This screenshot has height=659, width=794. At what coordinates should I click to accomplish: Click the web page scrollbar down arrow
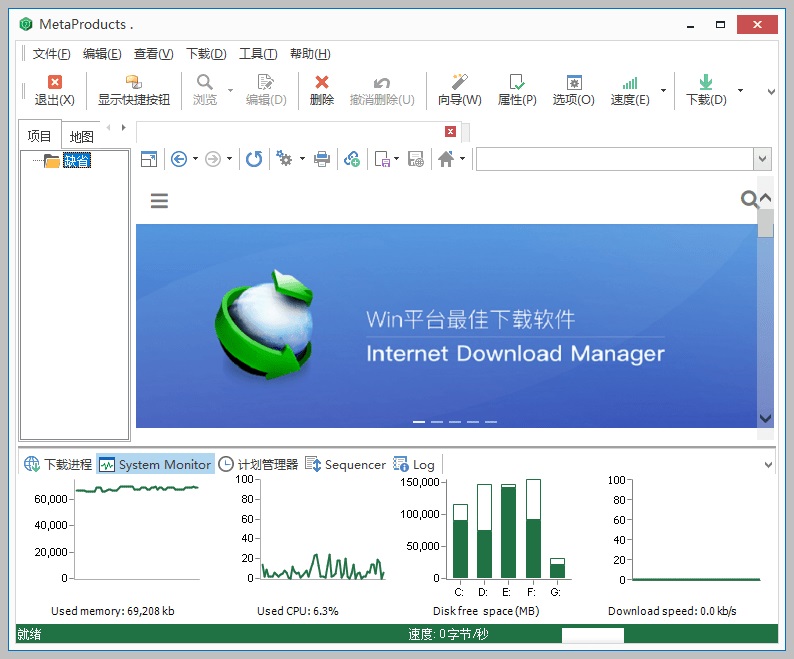point(765,418)
